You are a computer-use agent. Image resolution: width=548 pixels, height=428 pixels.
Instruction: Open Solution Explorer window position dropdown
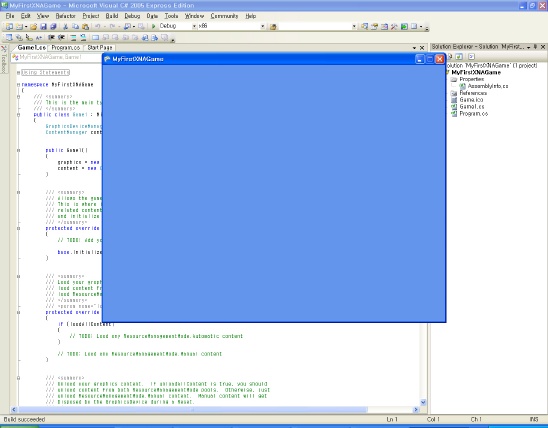[528, 47]
